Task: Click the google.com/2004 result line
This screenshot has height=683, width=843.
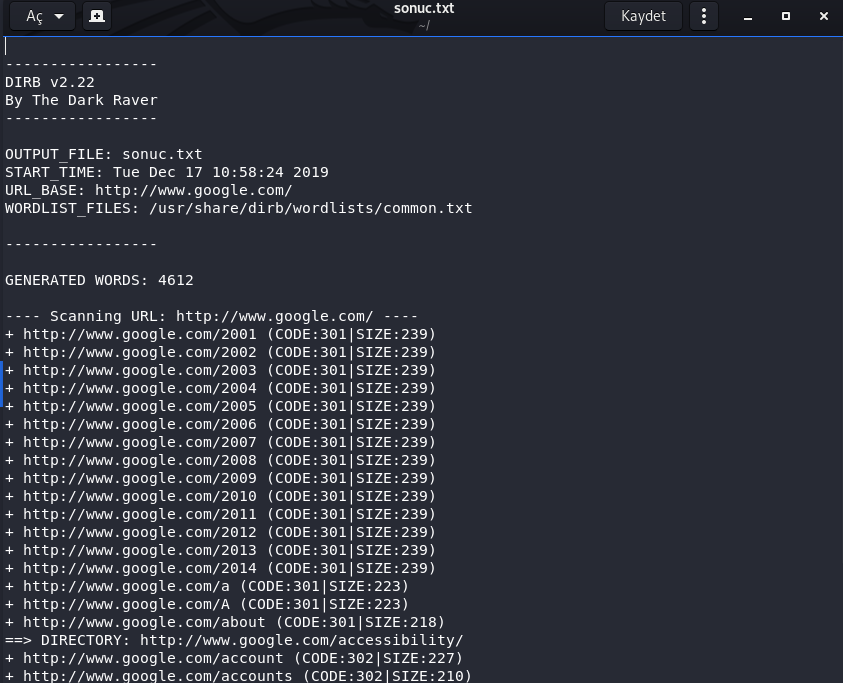Action: (220, 388)
